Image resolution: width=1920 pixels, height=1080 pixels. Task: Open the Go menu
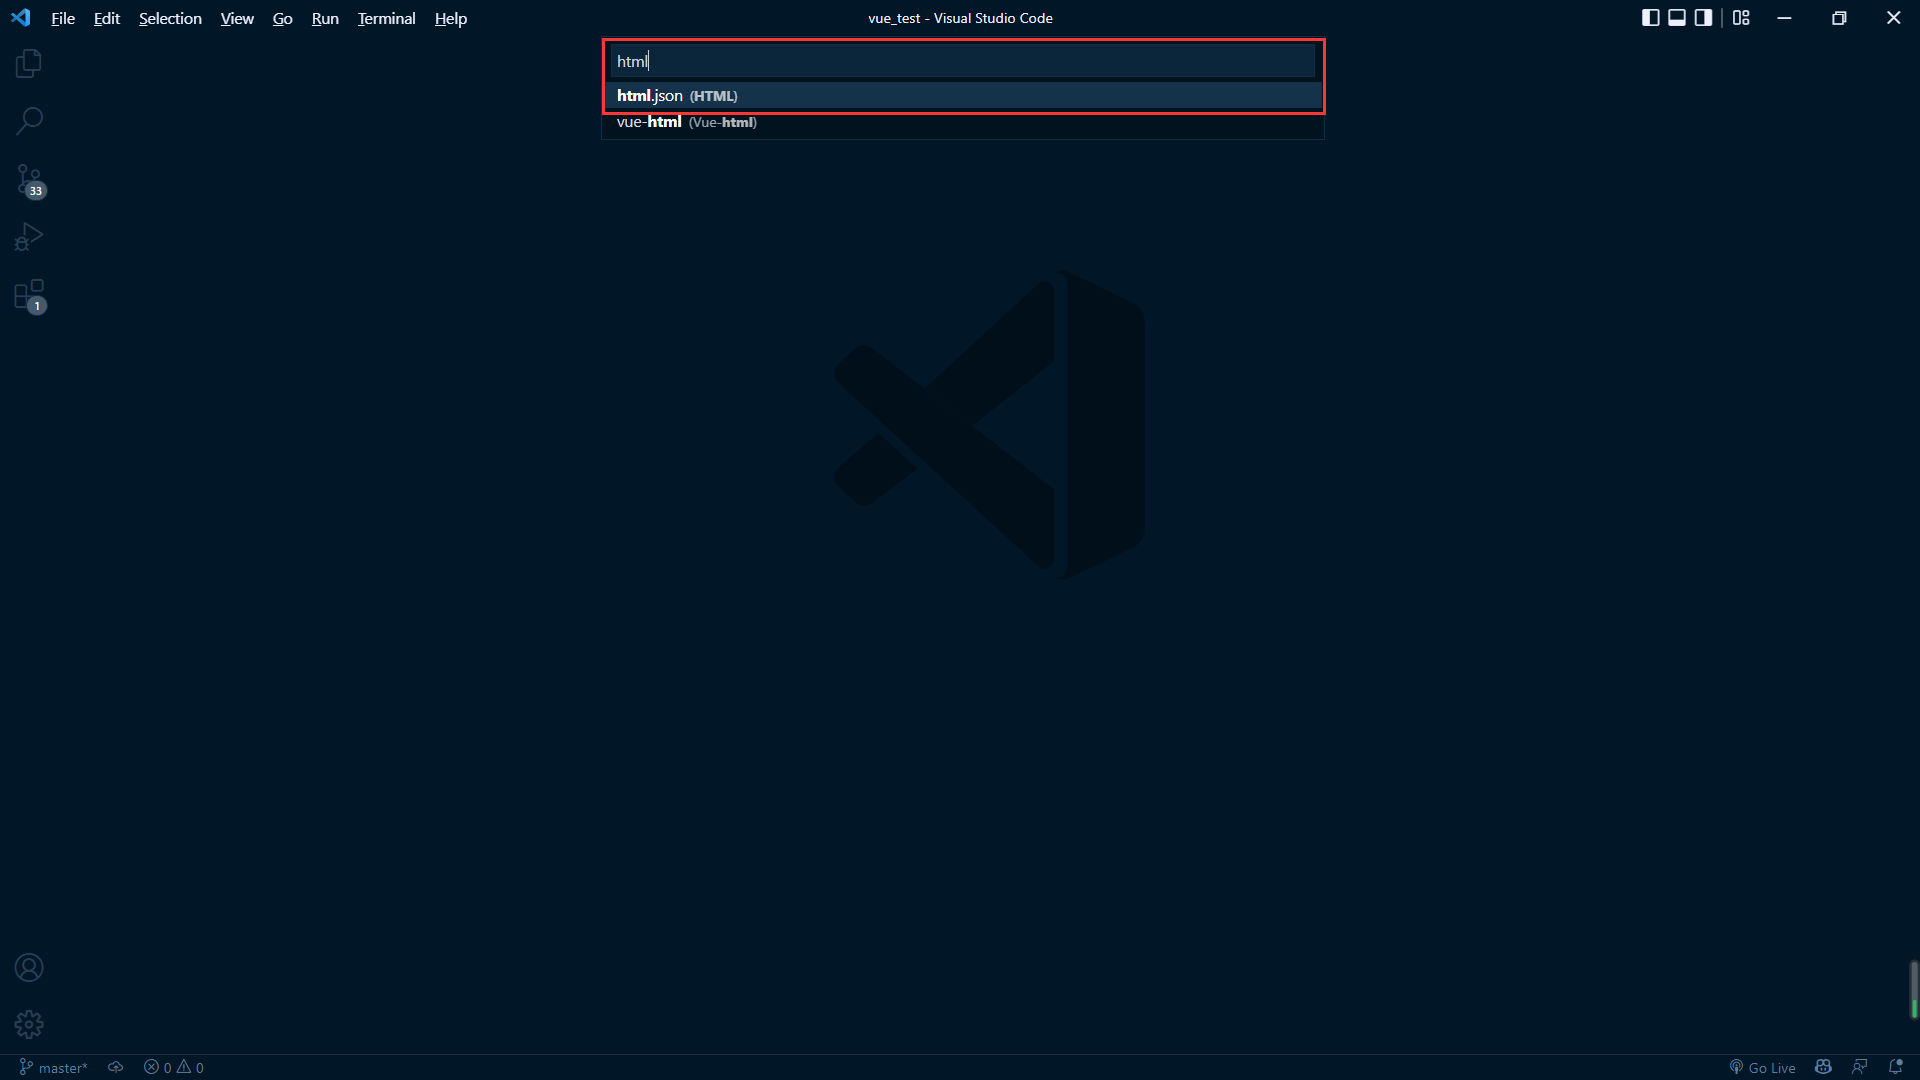[283, 18]
